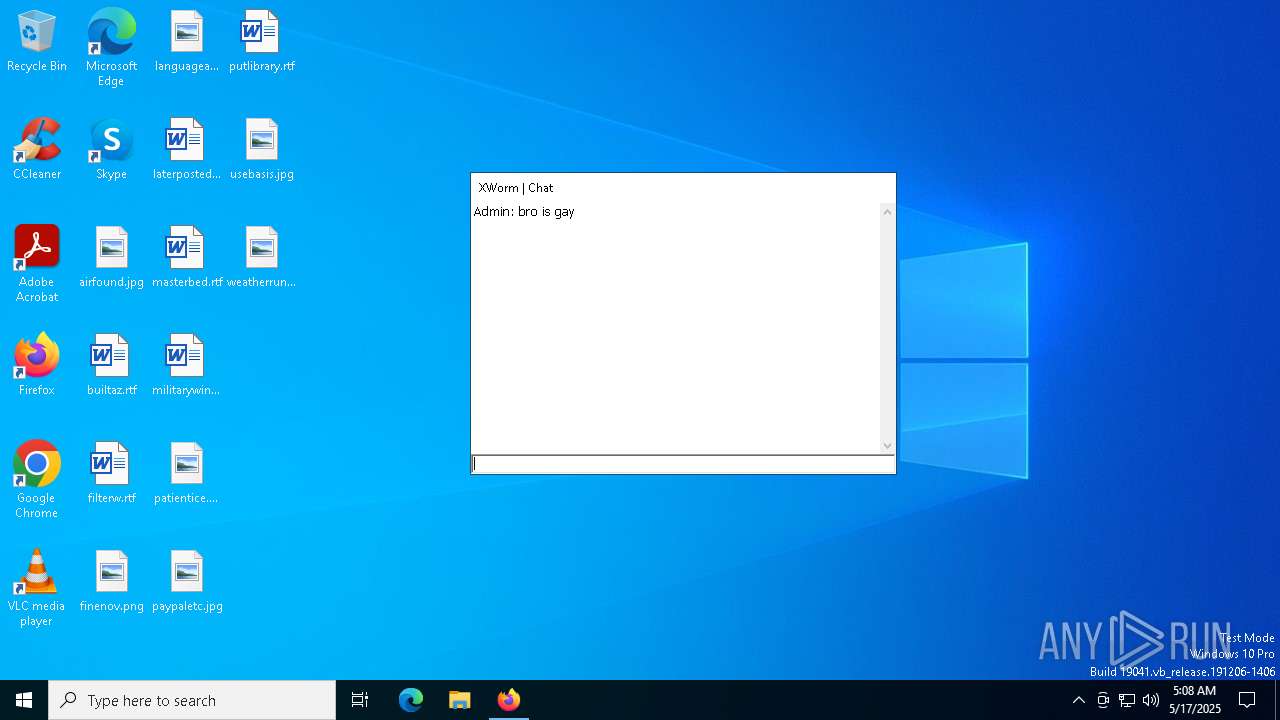Select the patientice... image icon
Viewport: 1280px width, 720px height.
[x=187, y=474]
